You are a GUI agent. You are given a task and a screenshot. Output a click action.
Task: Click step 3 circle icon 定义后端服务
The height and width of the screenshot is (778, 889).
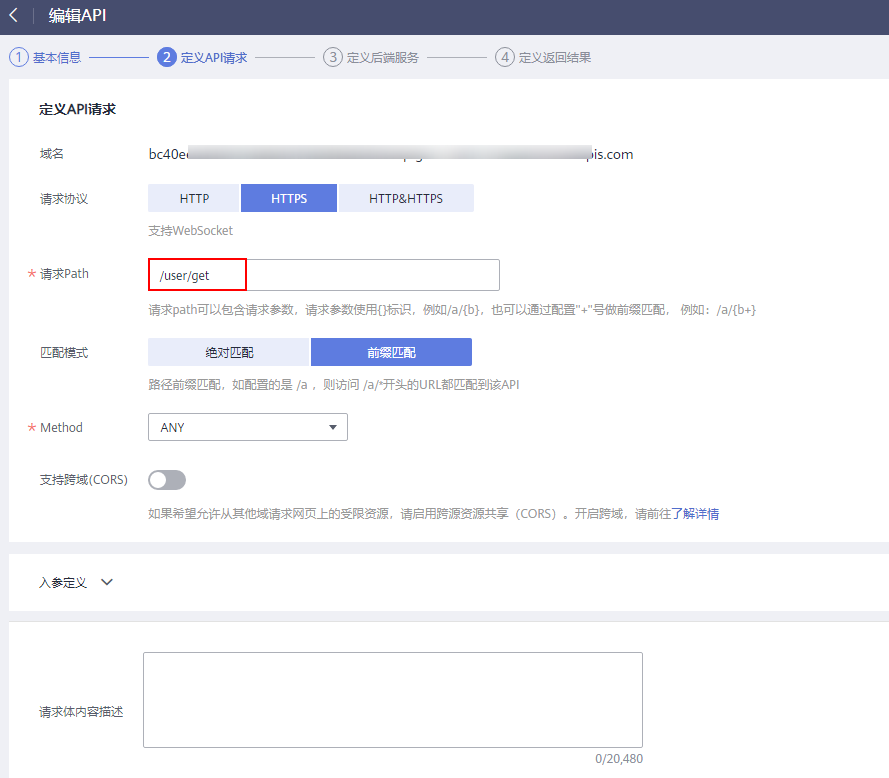333,57
